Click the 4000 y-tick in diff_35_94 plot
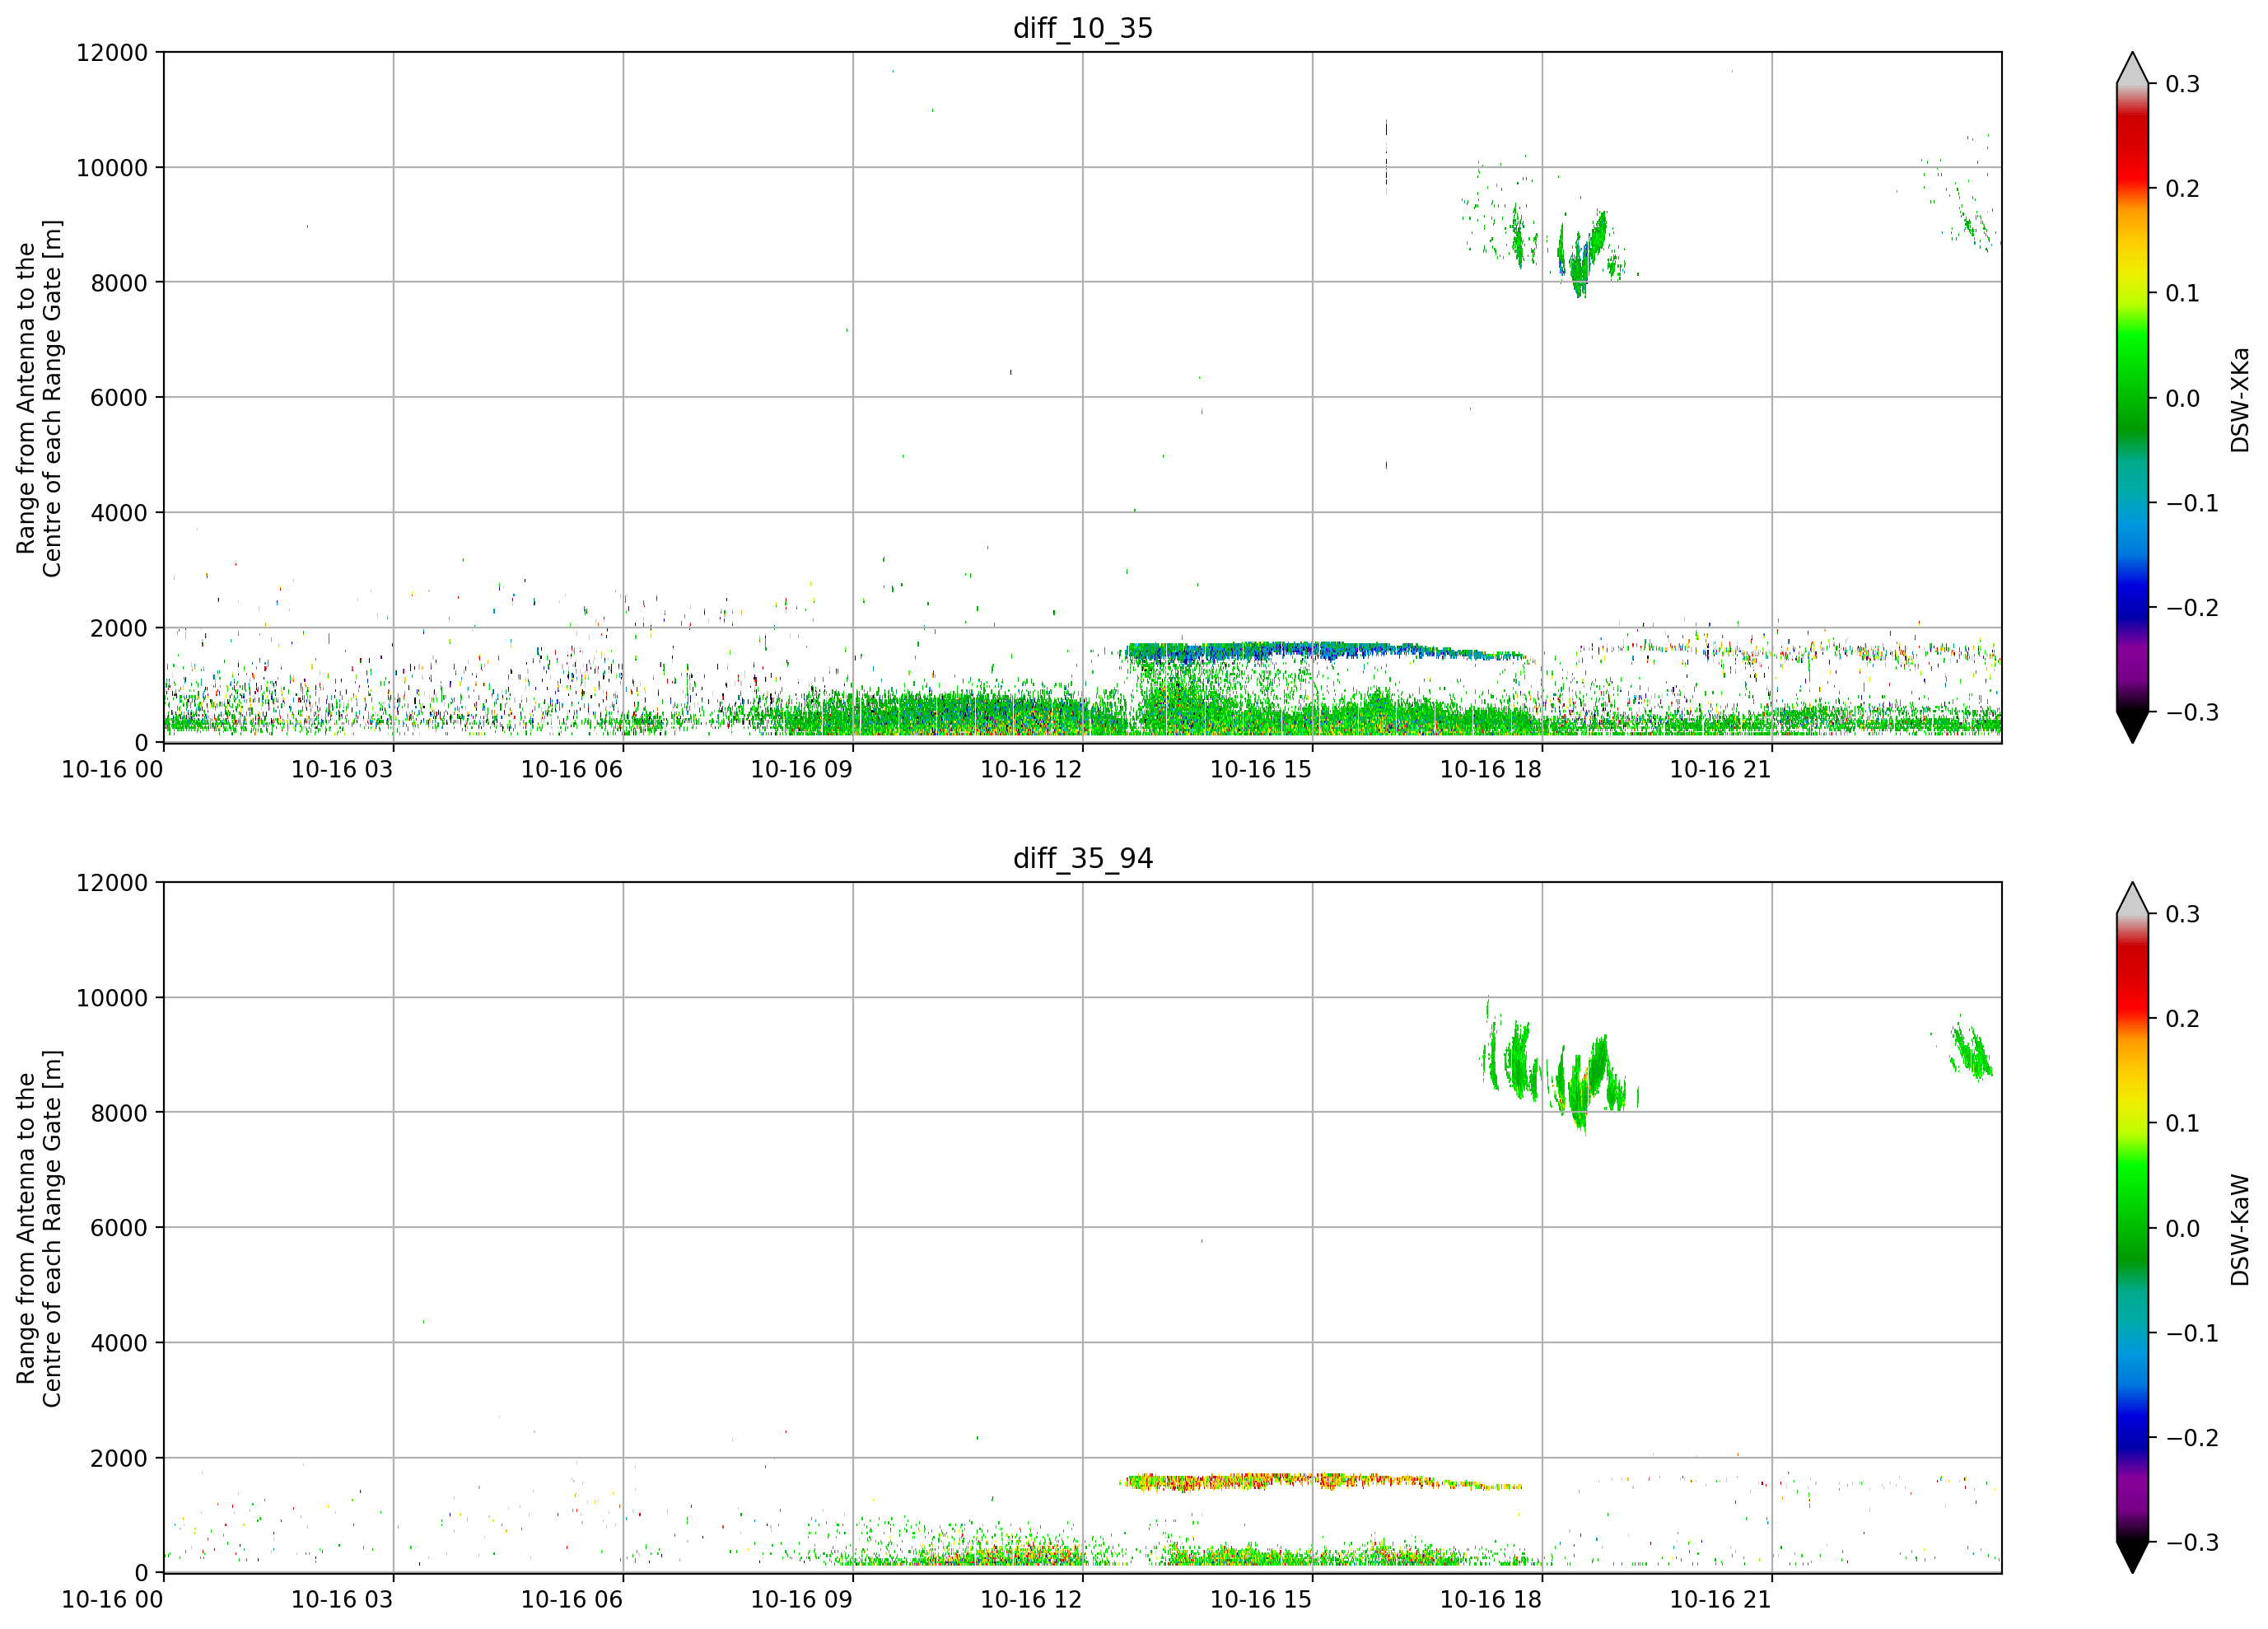2268x1629 pixels. (x=119, y=1342)
